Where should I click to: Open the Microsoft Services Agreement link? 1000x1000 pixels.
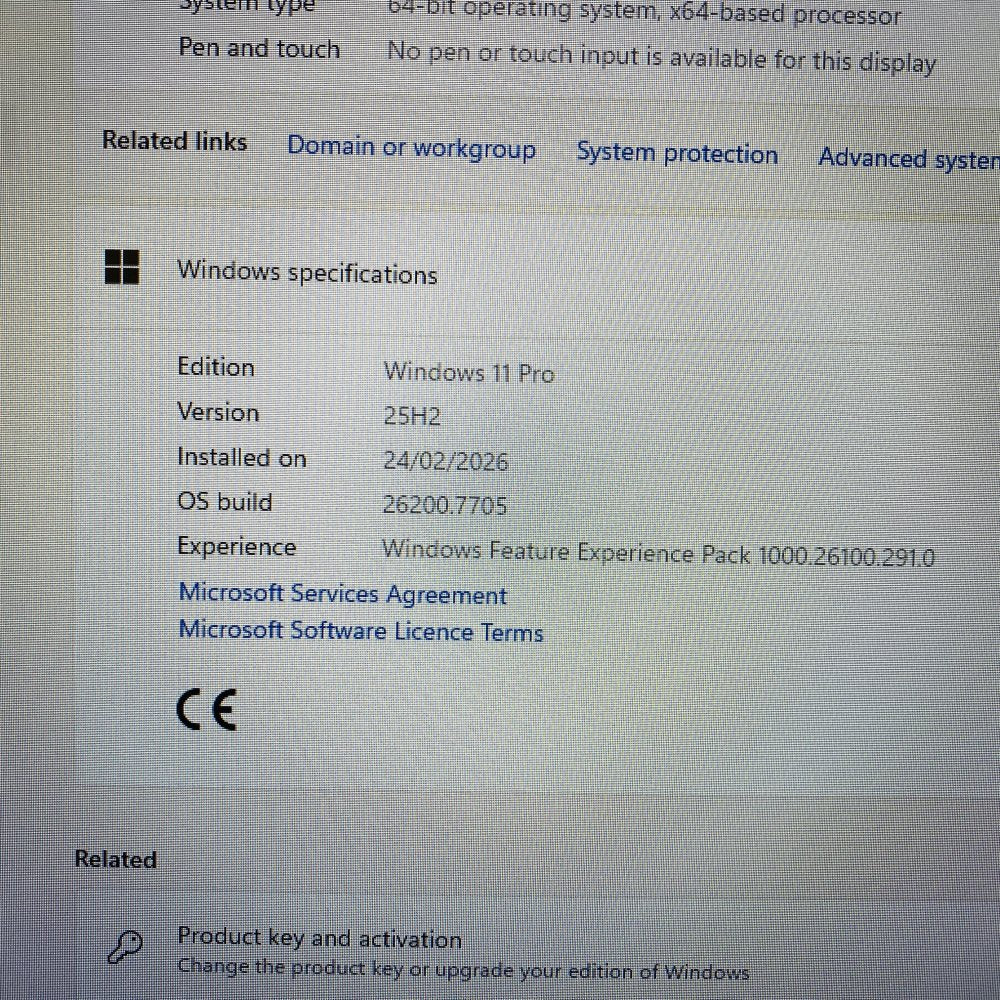(342, 594)
